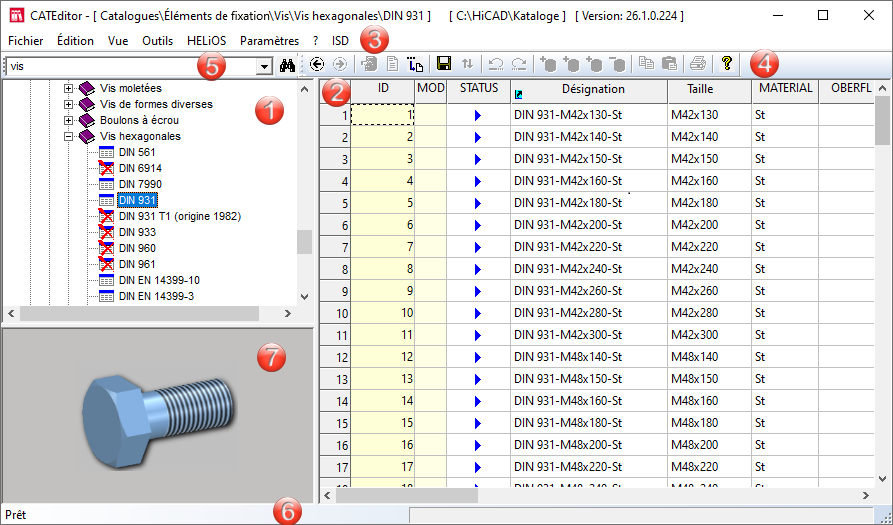Click the save floppy disk icon
The height and width of the screenshot is (525, 893).
coord(444,64)
